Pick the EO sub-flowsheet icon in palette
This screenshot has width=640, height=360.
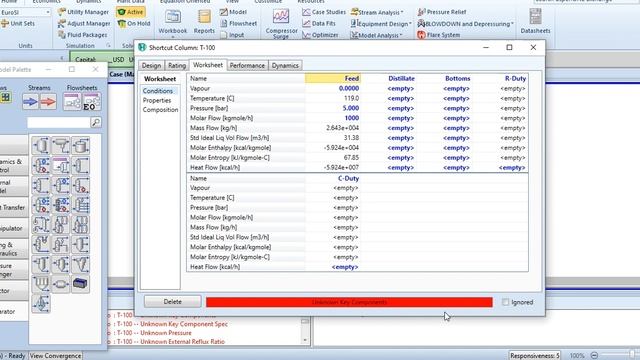[91, 102]
